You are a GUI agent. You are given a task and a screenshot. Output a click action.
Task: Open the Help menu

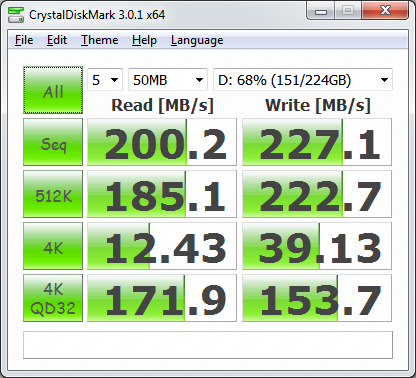144,40
